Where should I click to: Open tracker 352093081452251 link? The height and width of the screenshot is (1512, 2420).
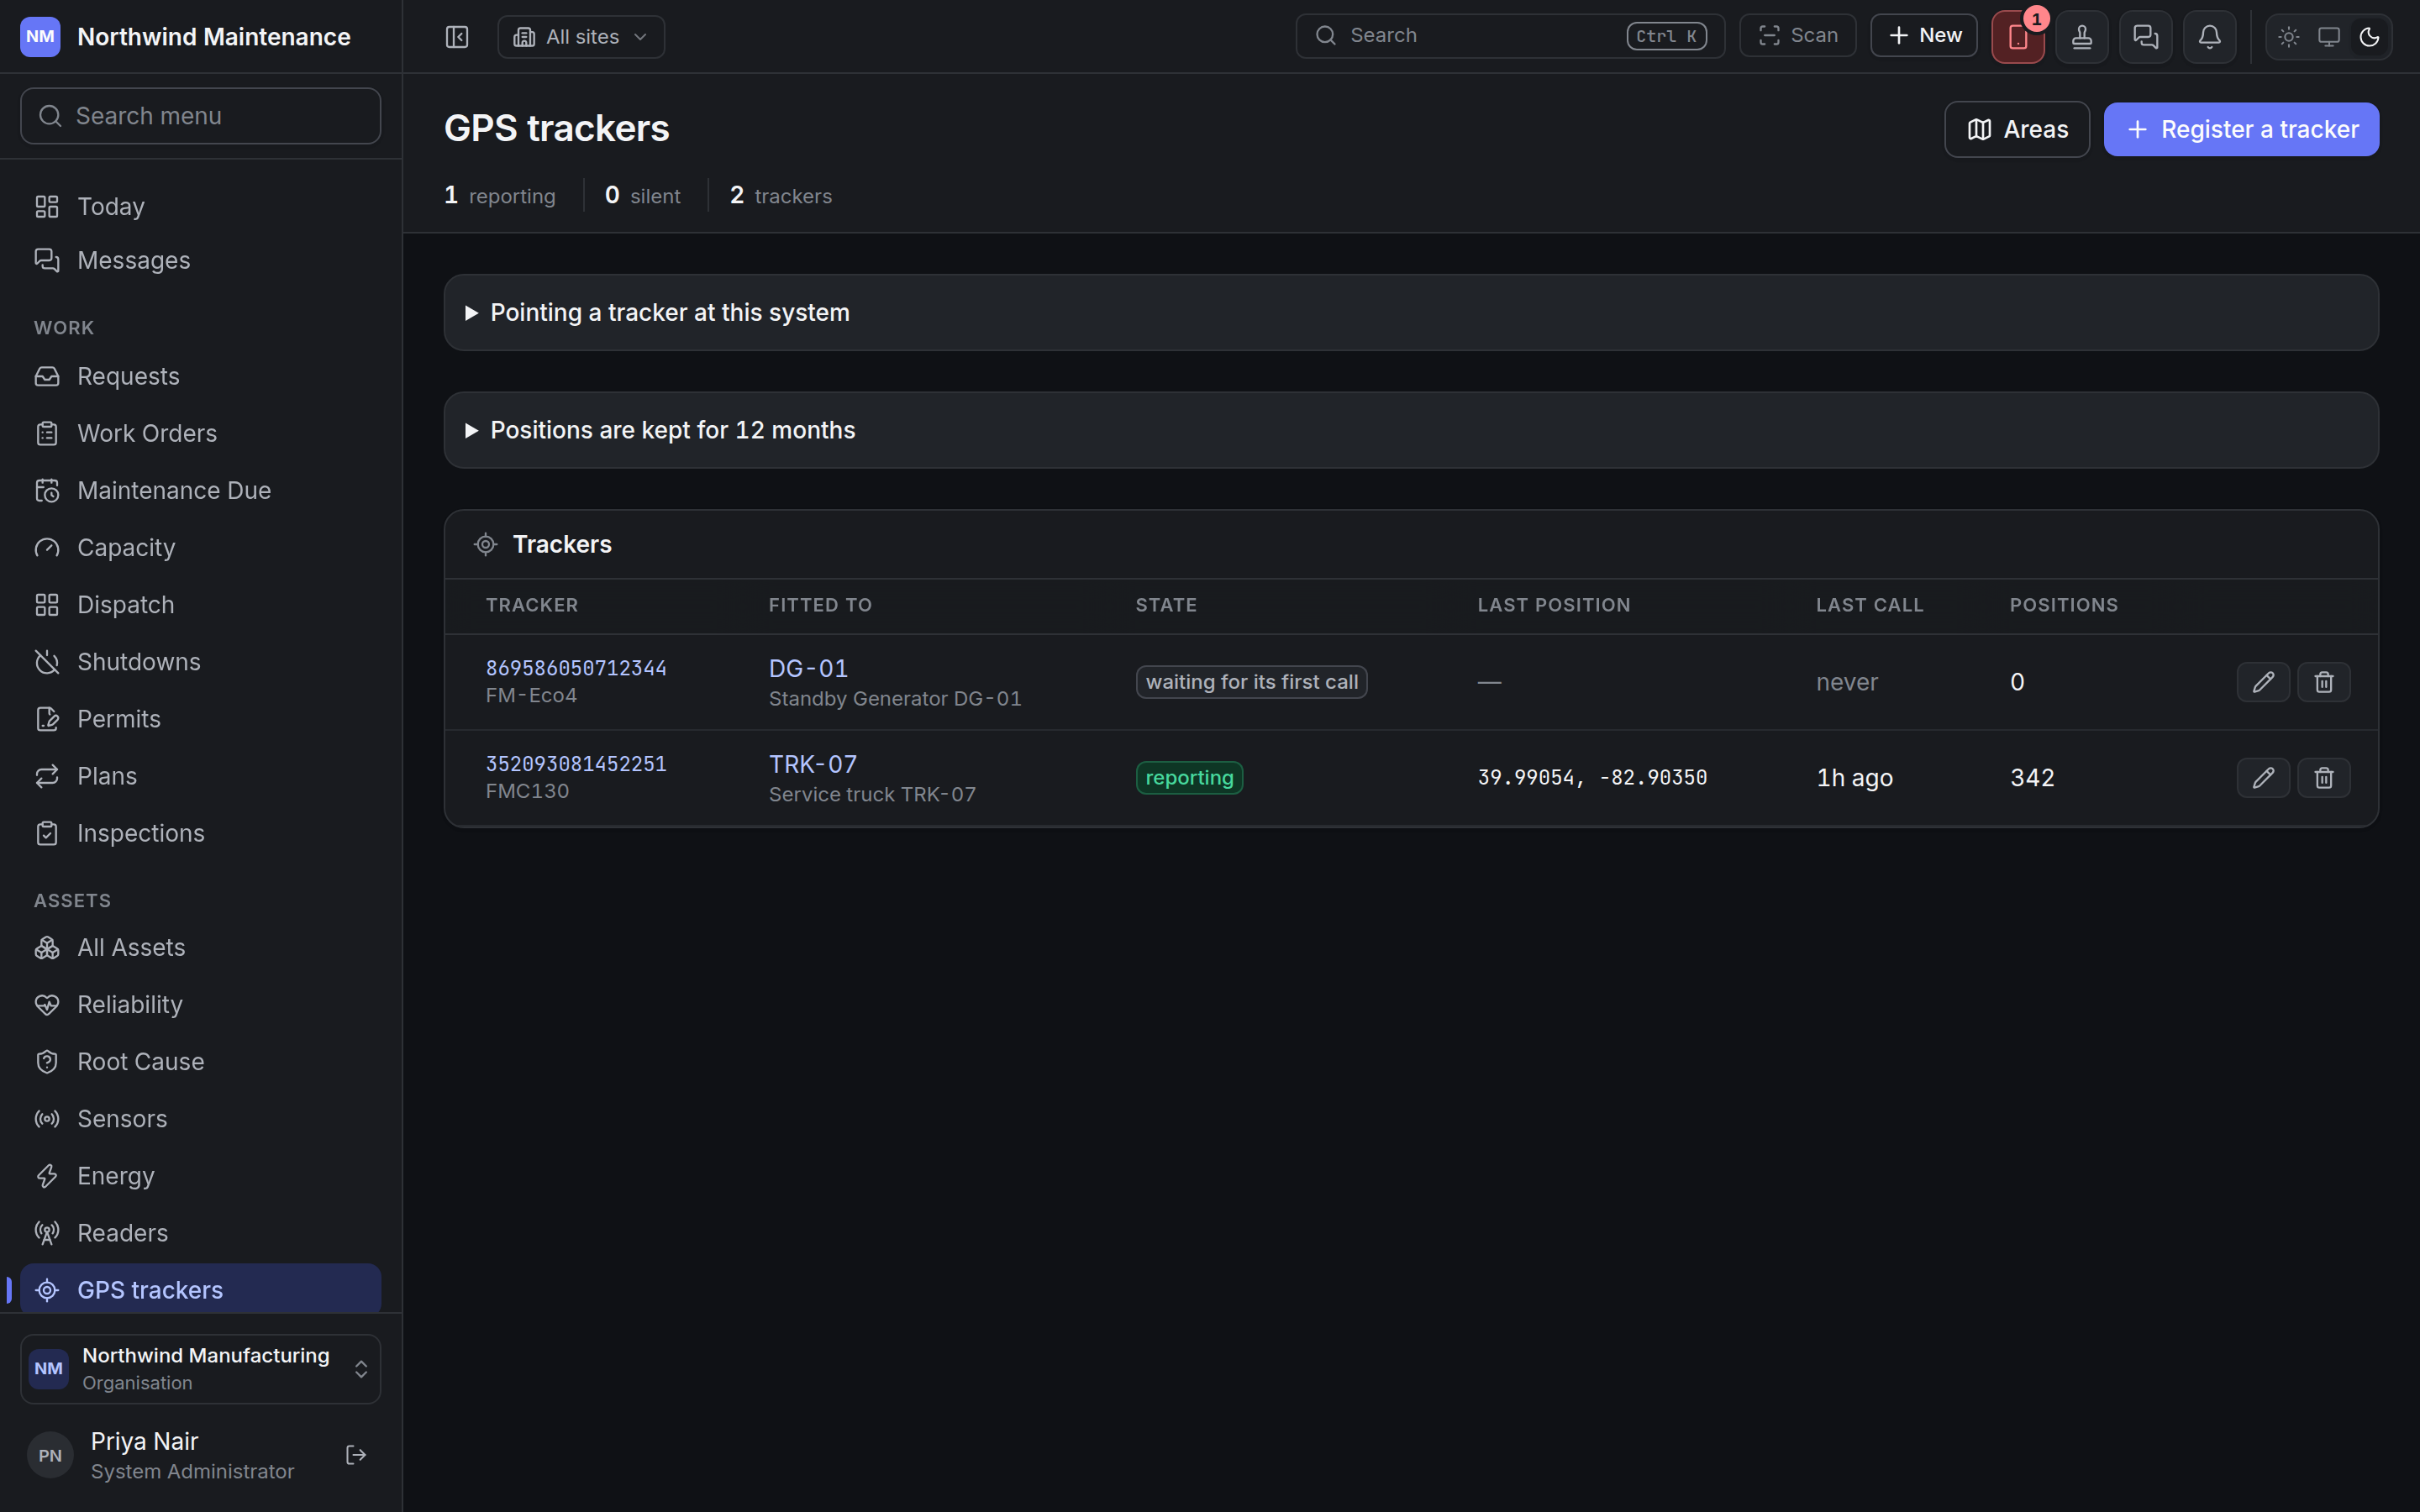(x=576, y=764)
